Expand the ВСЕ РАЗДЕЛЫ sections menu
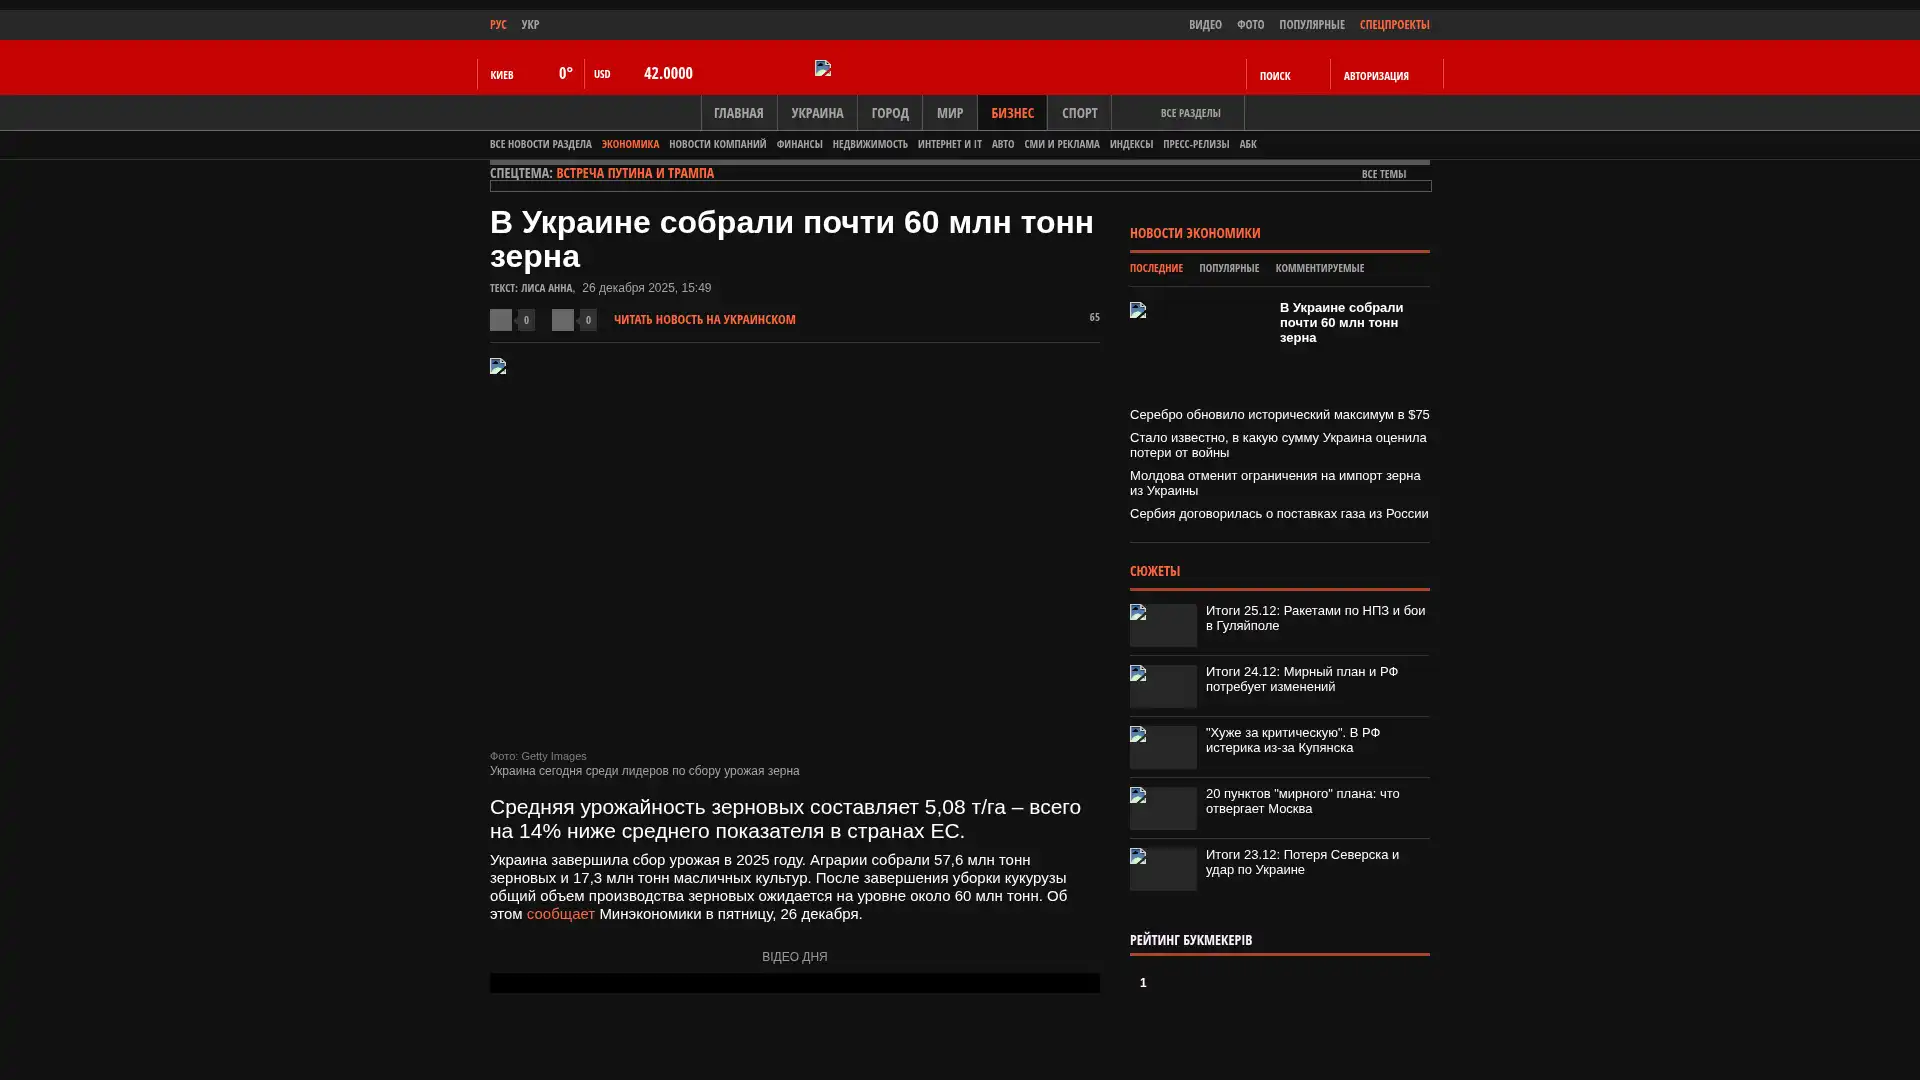 (1190, 113)
